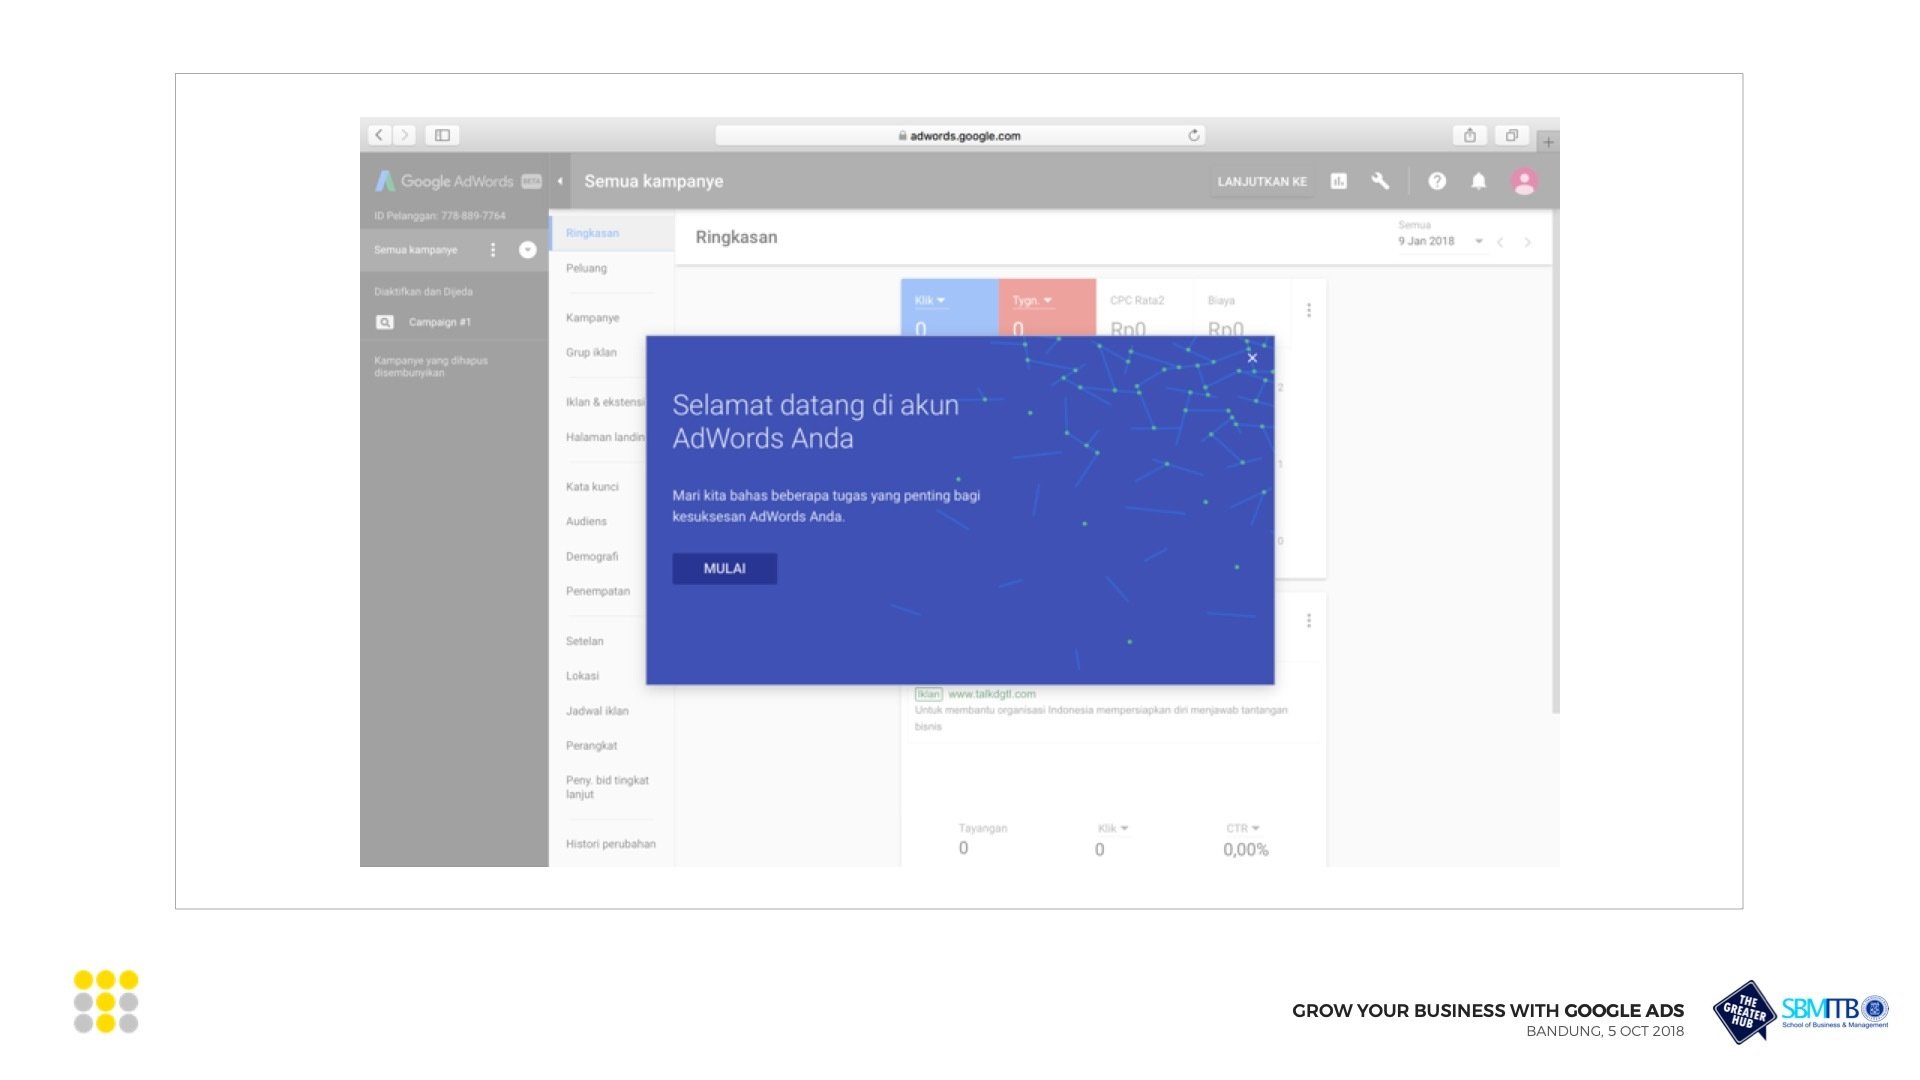The height and width of the screenshot is (1080, 1920).
Task: Open the Kampanye menu item
Action: (592, 318)
